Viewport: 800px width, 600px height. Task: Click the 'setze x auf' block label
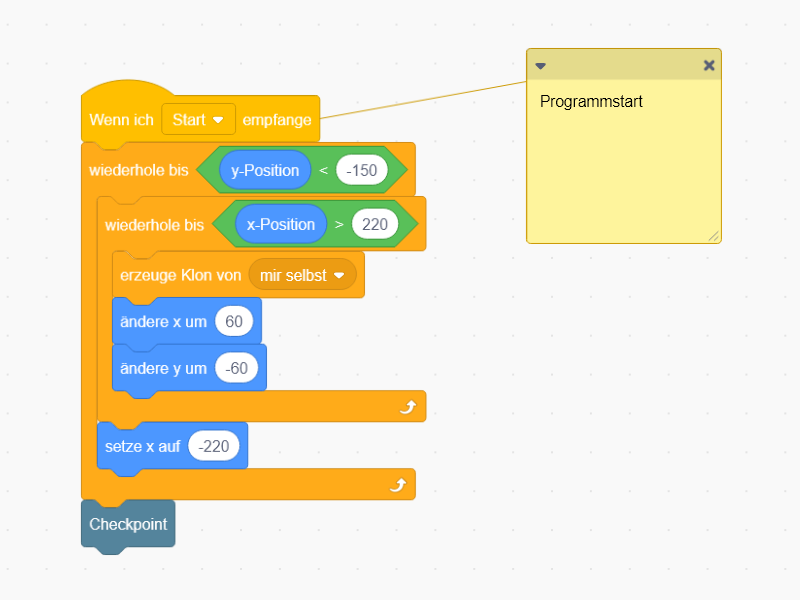pyautogui.click(x=142, y=446)
